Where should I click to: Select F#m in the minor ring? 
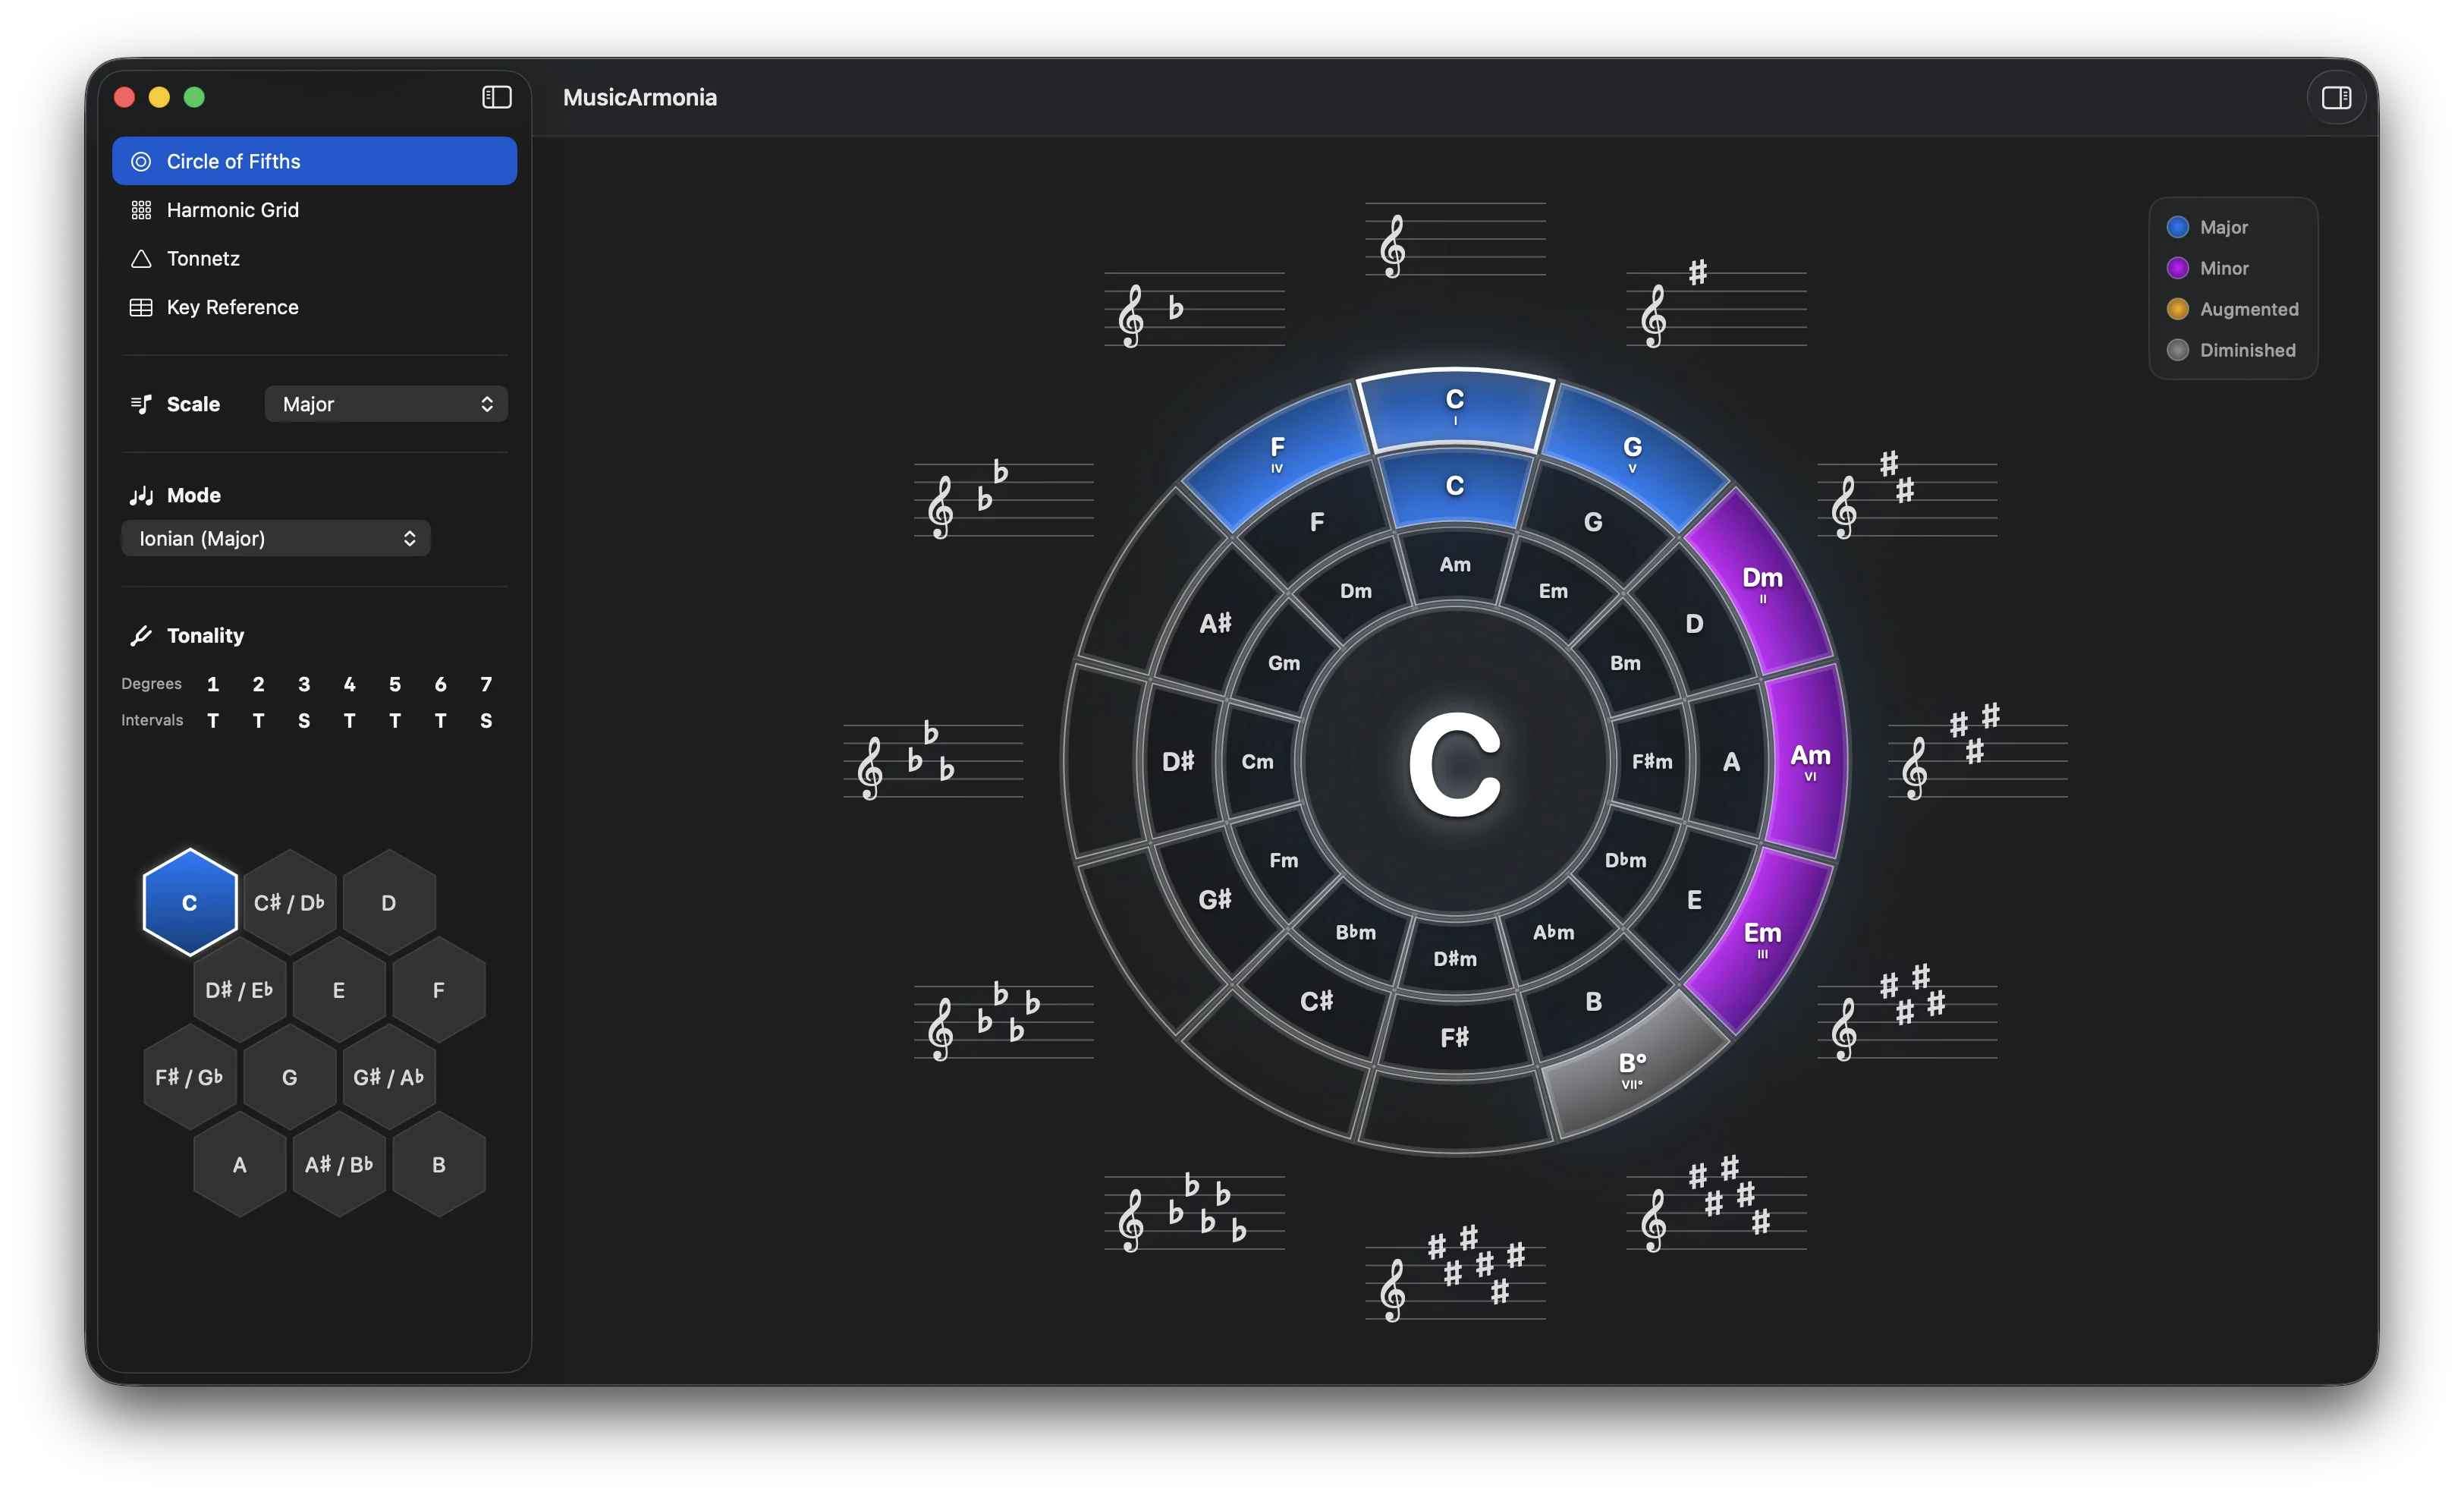point(1652,762)
